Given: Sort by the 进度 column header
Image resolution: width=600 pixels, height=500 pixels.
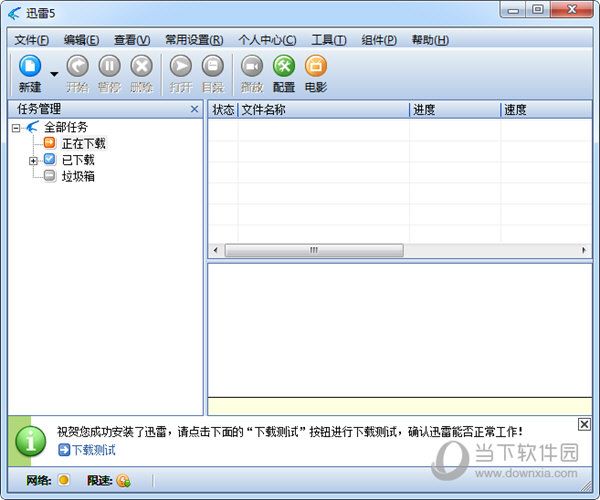Looking at the screenshot, I should [x=455, y=110].
